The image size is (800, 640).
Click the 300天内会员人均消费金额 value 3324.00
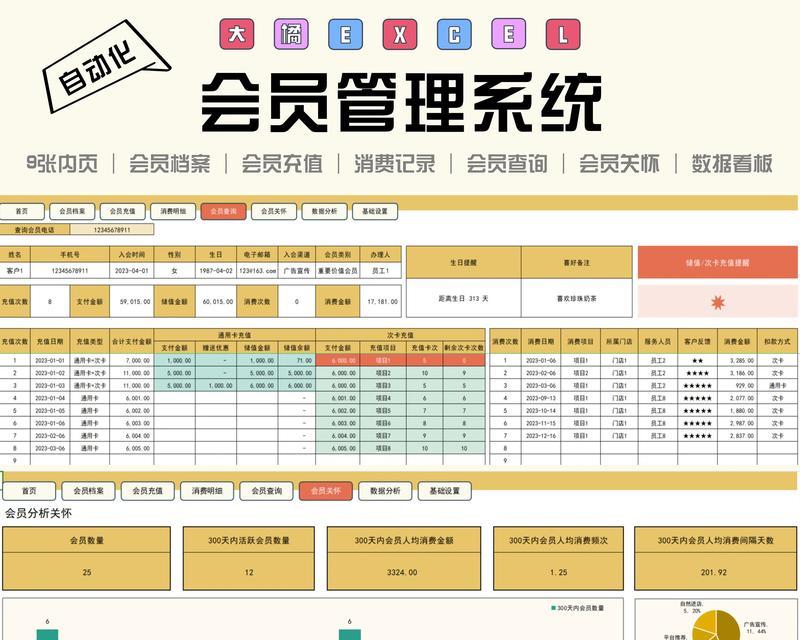[403, 572]
